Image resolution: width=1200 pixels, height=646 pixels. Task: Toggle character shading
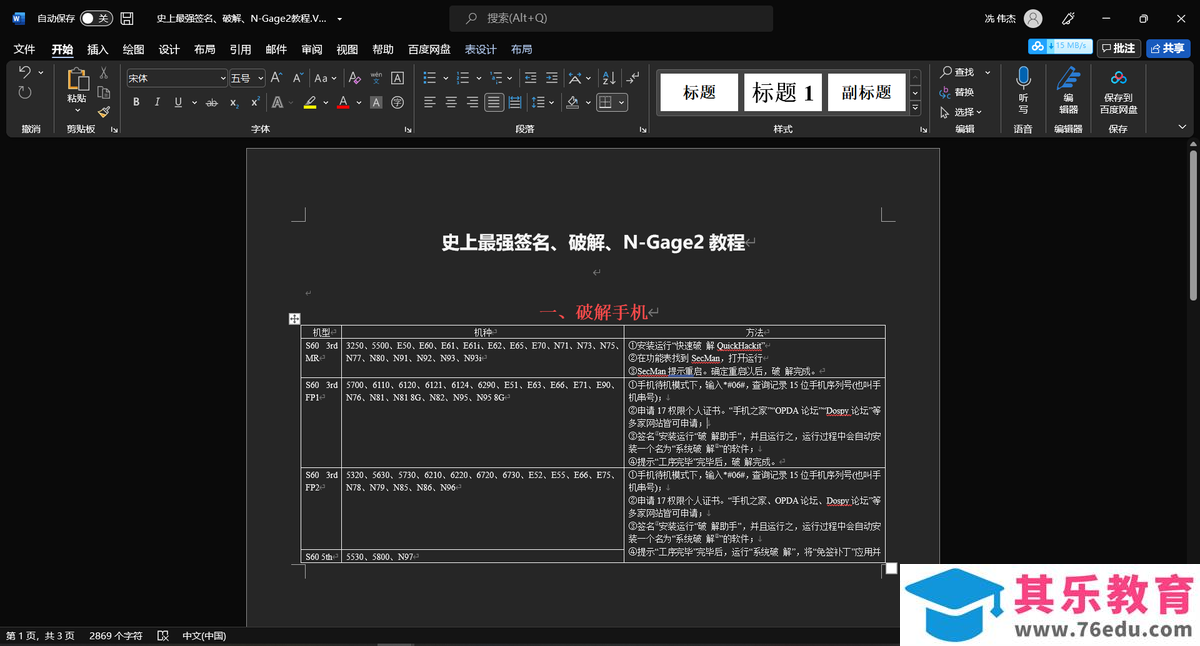376,102
